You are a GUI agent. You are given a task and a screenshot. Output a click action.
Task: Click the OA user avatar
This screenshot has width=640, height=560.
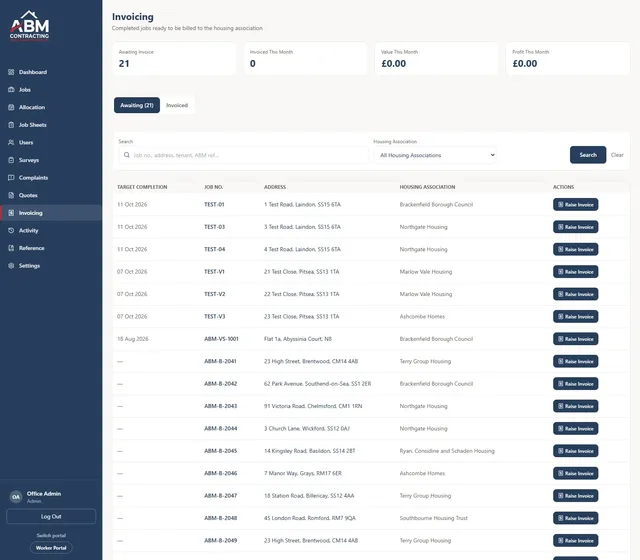click(16, 497)
